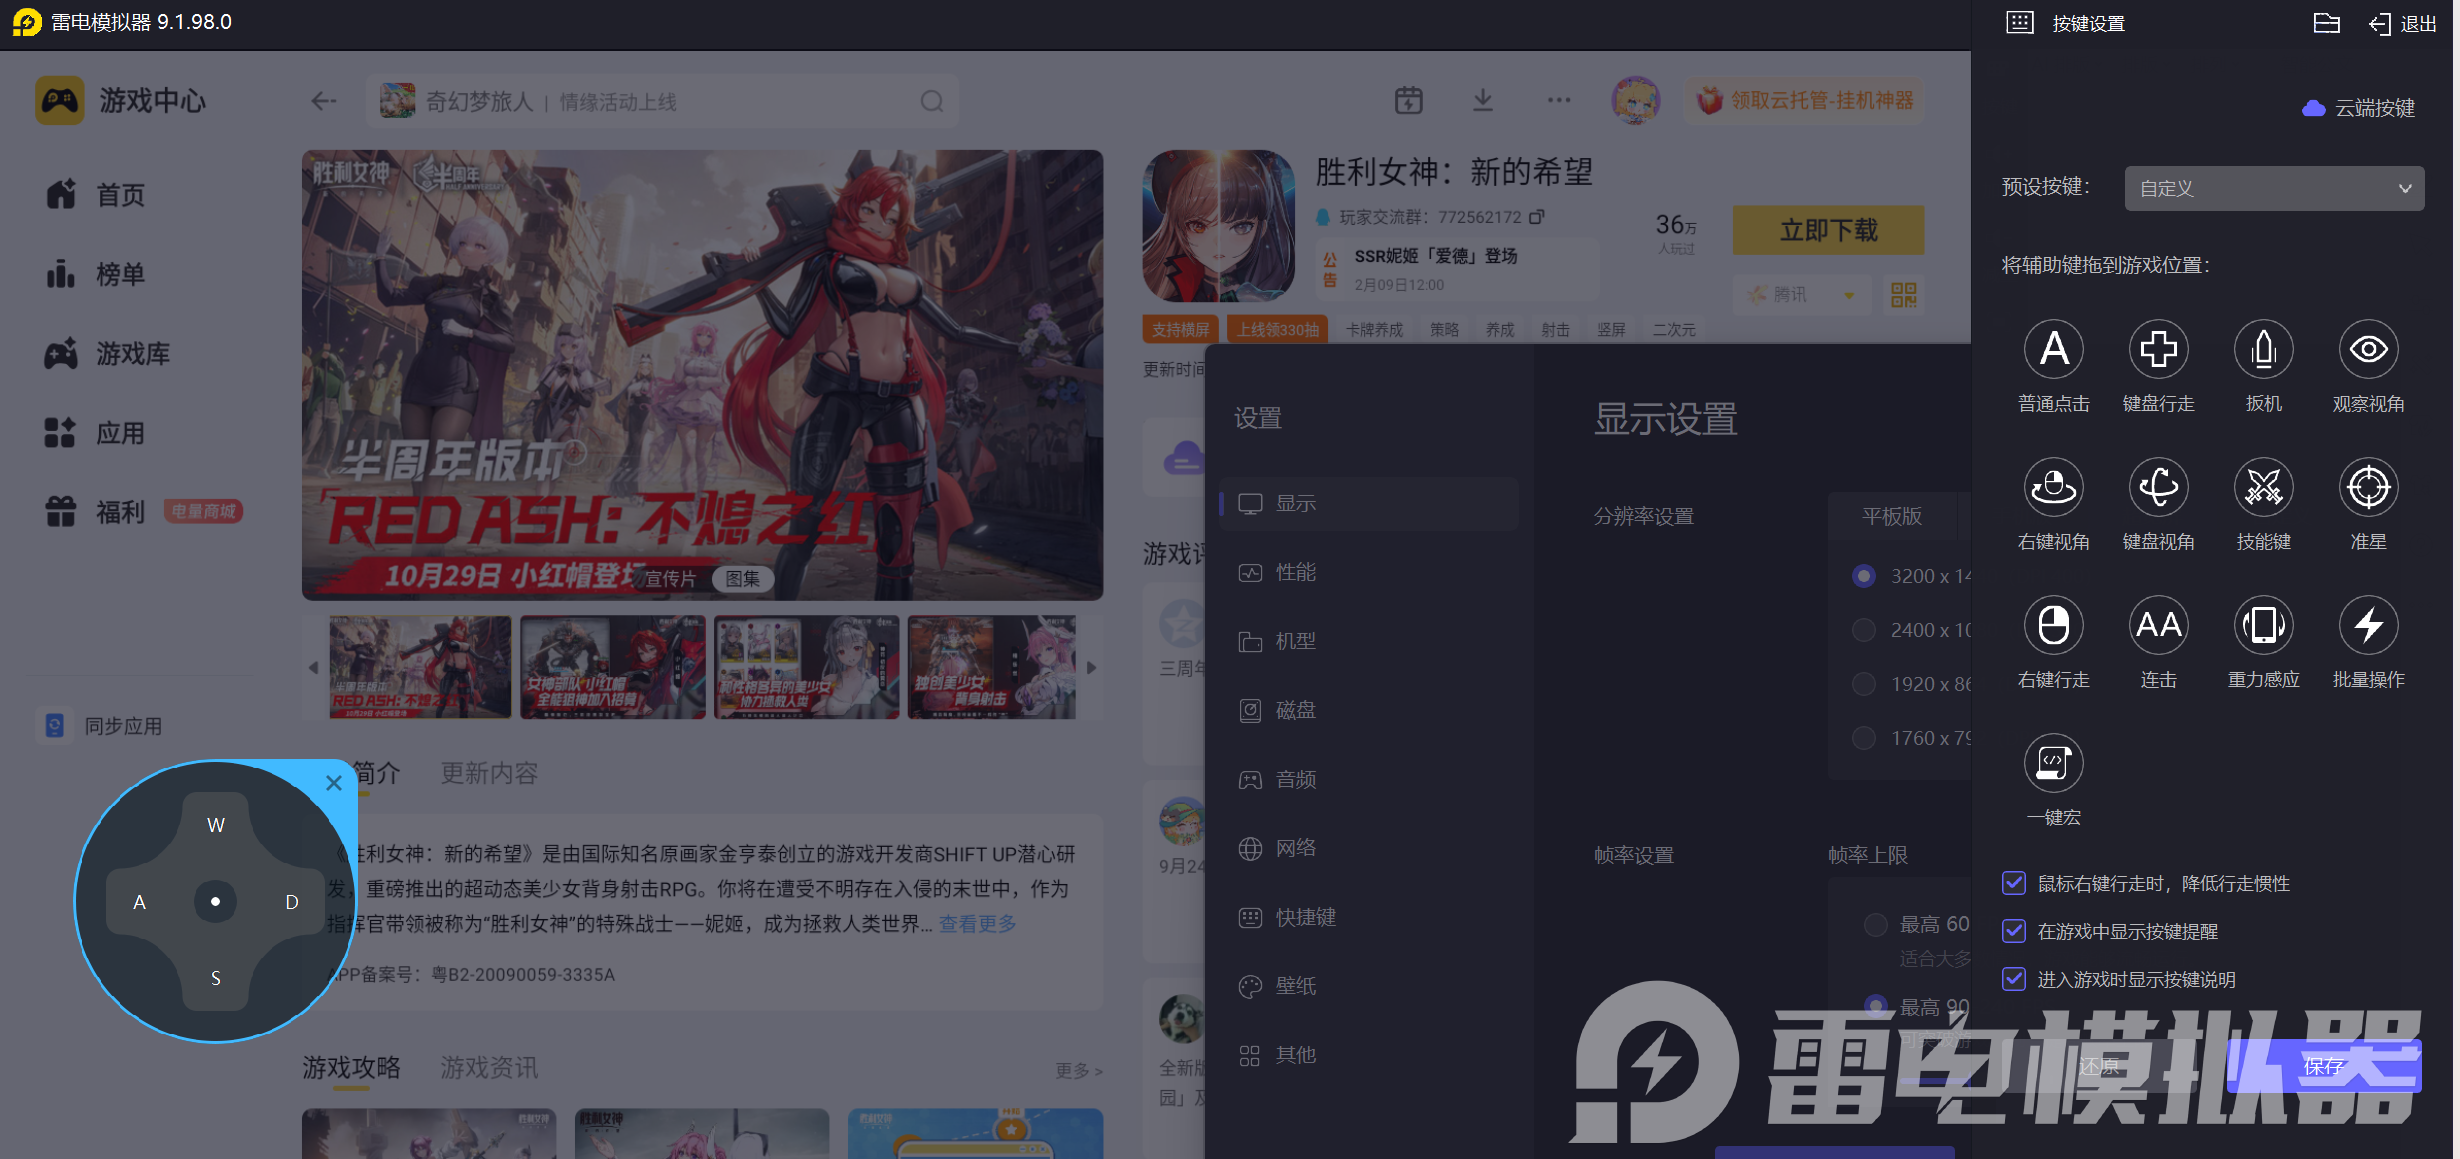2460x1159 pixels.
Task: Expand the 腾讯 channel dropdown arrow
Action: coord(1849,295)
